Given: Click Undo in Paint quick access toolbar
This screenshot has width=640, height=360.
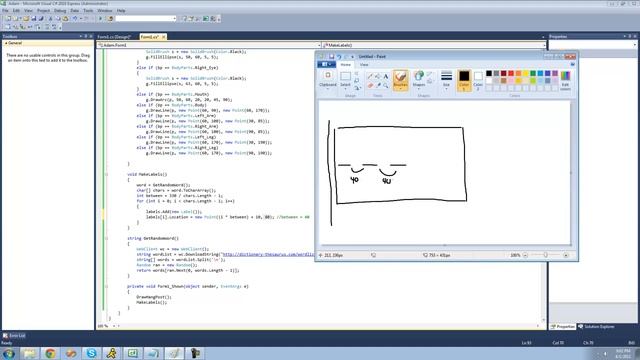Looking at the screenshot, I should (x=339, y=56).
